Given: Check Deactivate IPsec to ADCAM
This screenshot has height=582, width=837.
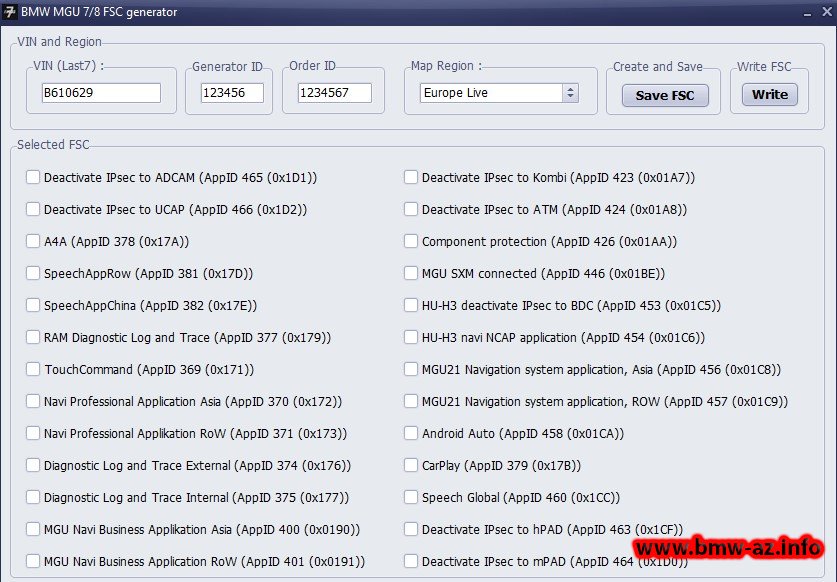Looking at the screenshot, I should coord(33,177).
